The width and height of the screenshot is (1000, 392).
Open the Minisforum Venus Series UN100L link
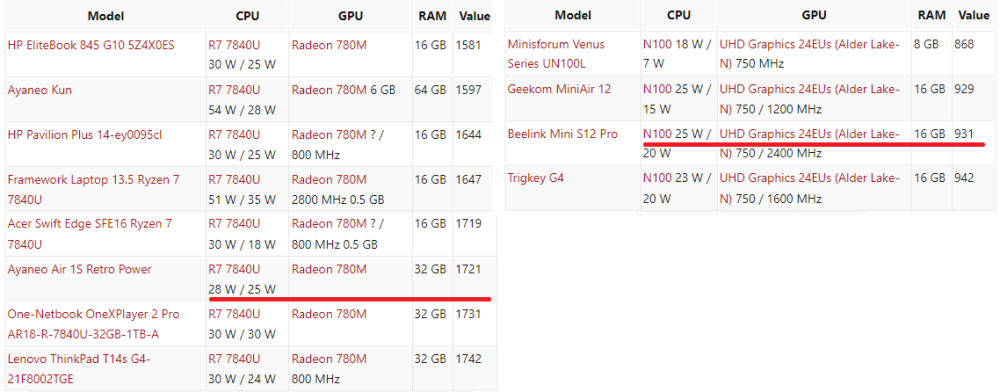point(556,54)
